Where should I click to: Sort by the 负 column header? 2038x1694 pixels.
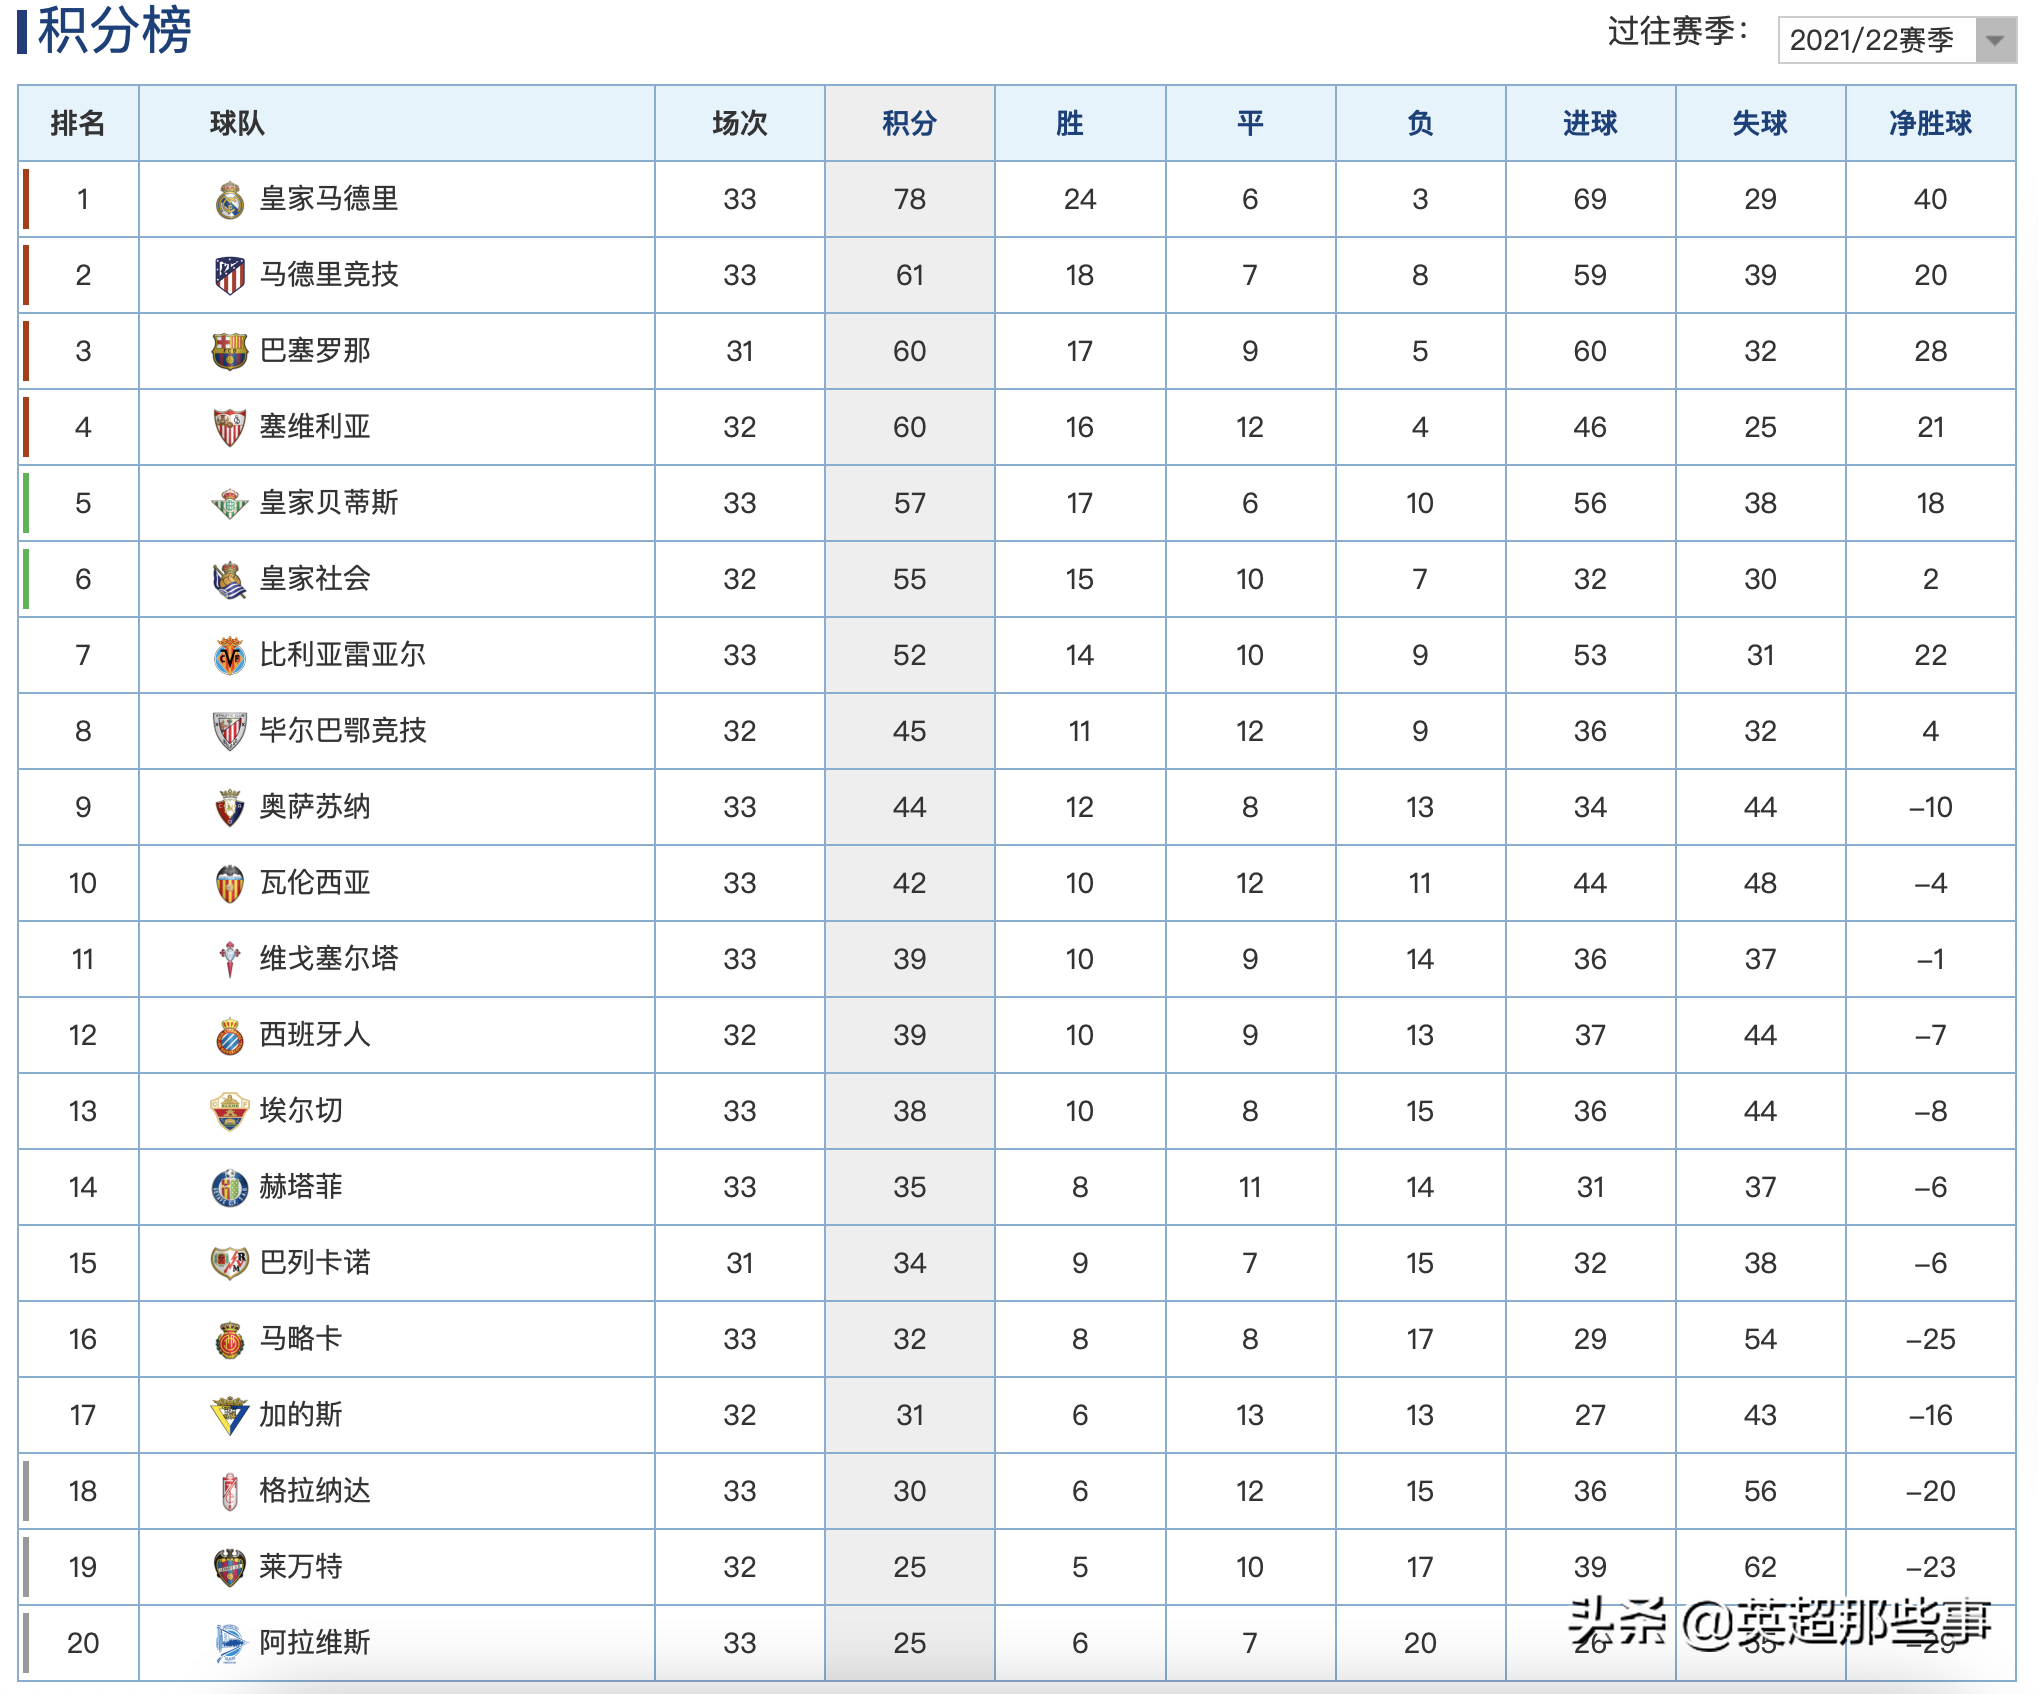pyautogui.click(x=1420, y=123)
